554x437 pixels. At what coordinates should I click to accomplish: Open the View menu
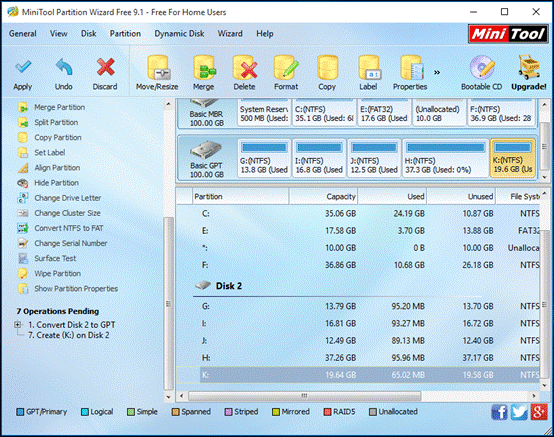coord(58,34)
